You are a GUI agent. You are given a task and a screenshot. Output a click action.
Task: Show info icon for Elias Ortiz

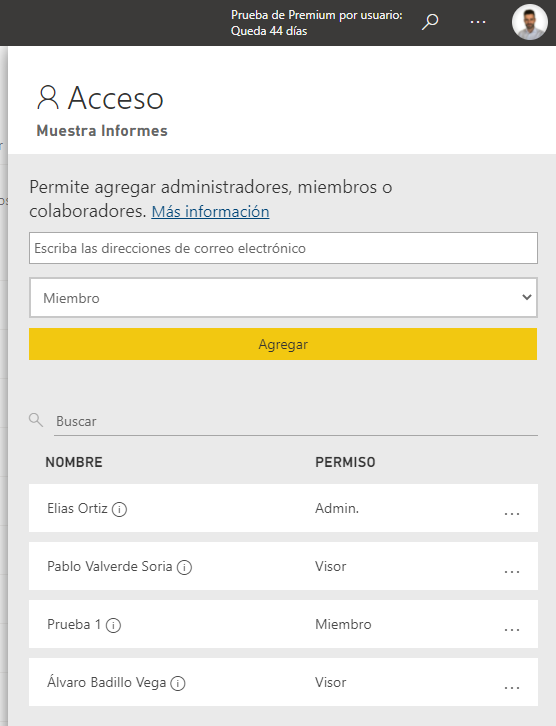[x=119, y=509]
